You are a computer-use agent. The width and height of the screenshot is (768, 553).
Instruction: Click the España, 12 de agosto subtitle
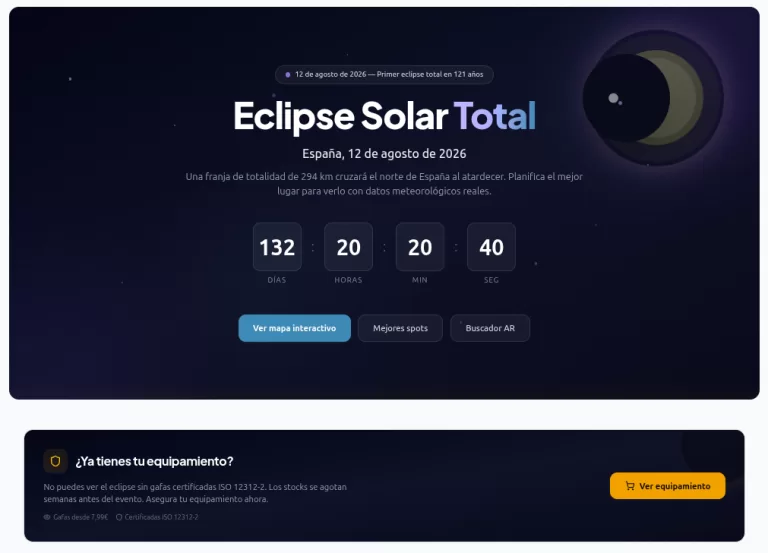(x=384, y=154)
